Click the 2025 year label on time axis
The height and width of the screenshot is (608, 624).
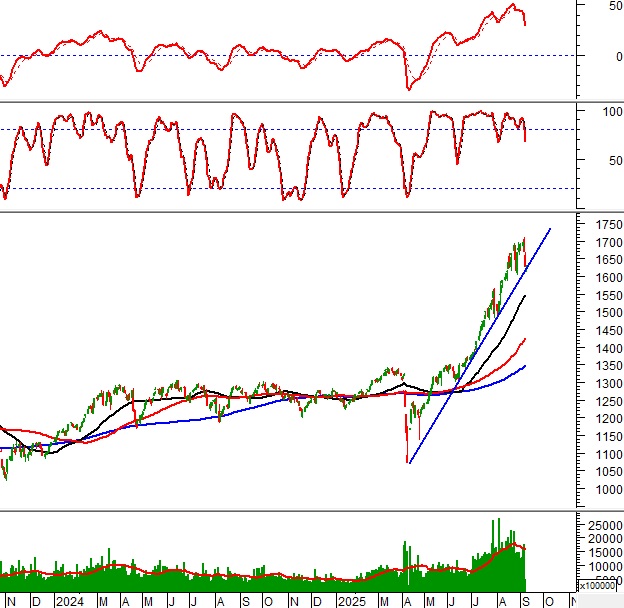tap(351, 601)
